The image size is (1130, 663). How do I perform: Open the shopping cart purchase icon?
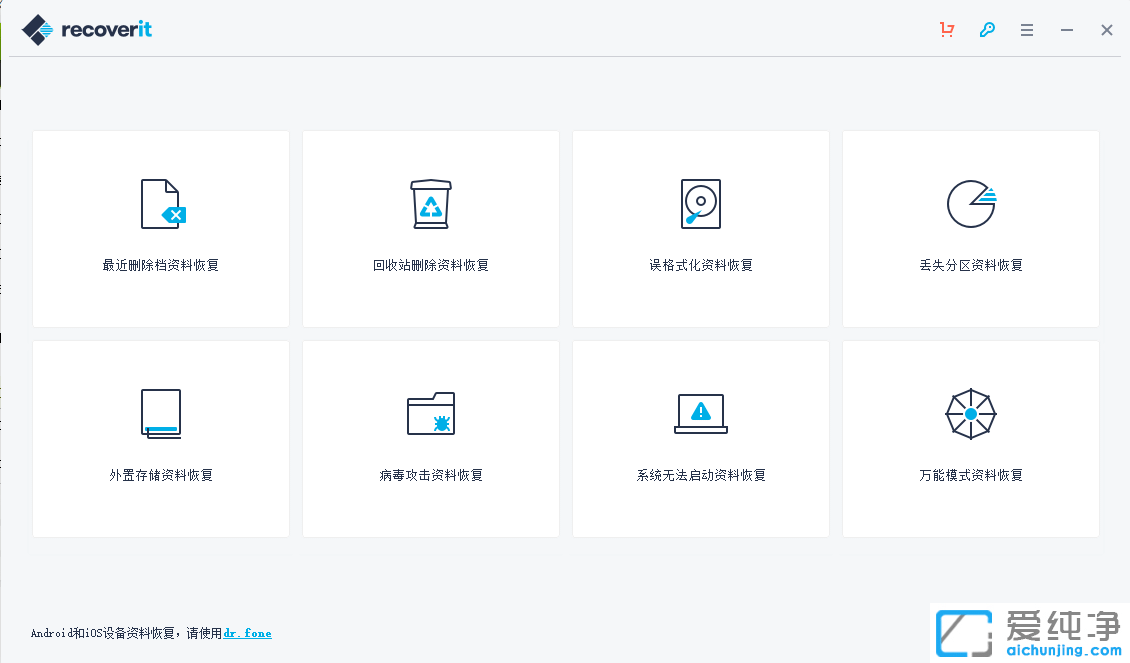point(947,30)
